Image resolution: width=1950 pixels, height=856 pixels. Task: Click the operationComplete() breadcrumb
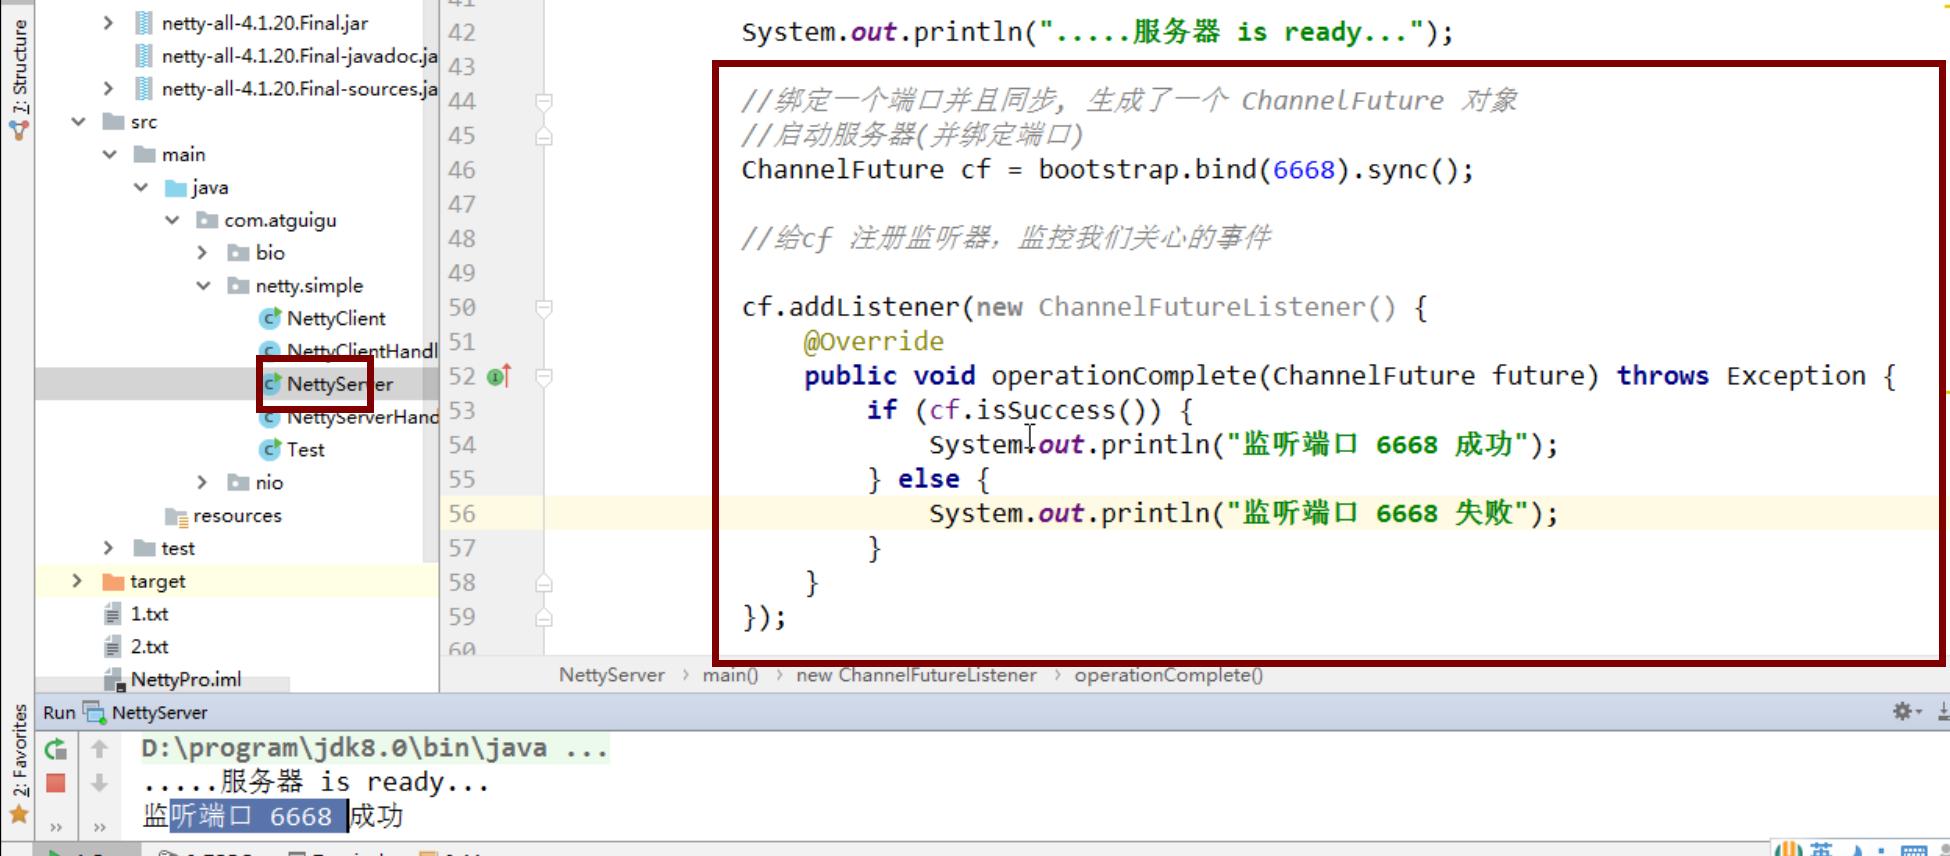point(1168,675)
